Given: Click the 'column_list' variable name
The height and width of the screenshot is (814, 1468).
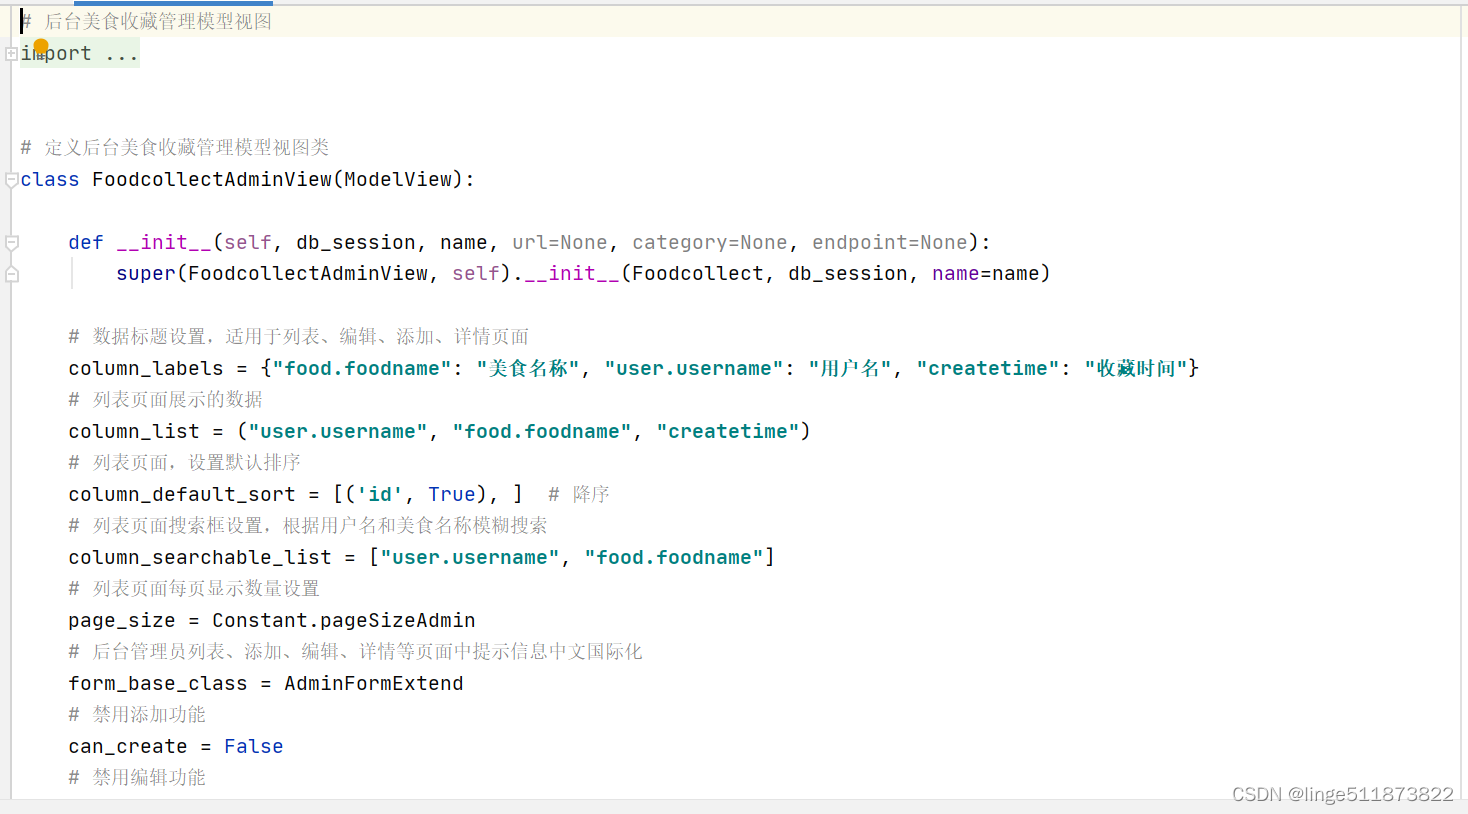Looking at the screenshot, I should click(x=134, y=432).
